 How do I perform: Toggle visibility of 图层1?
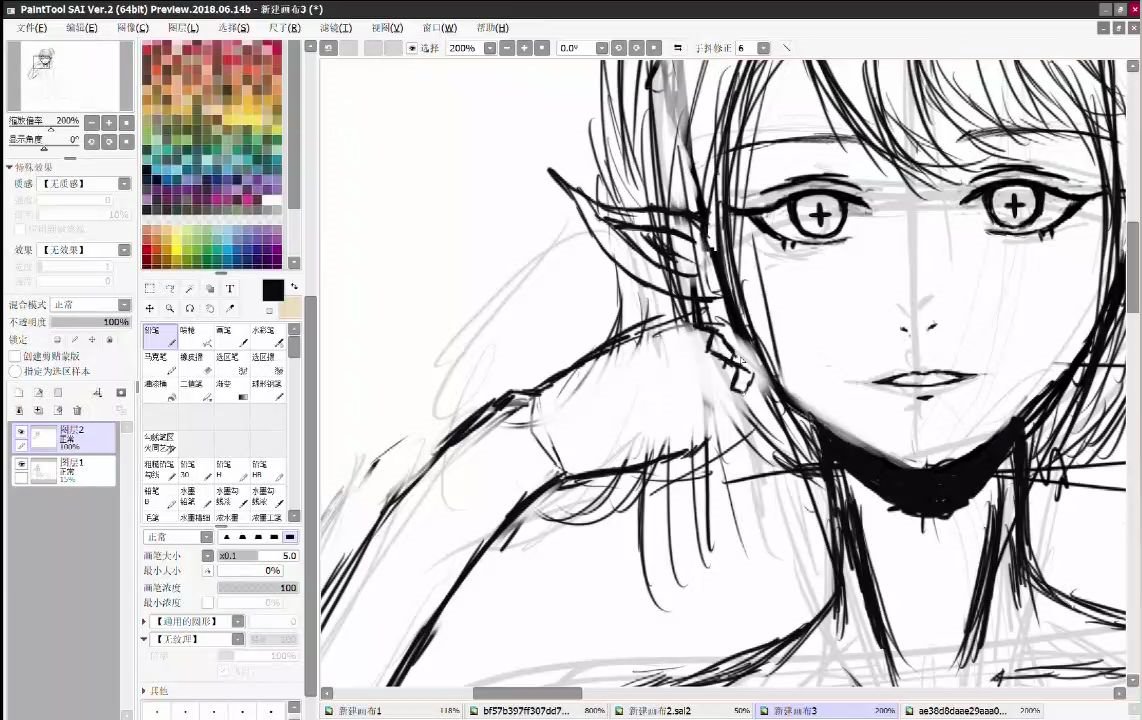pyautogui.click(x=21, y=464)
